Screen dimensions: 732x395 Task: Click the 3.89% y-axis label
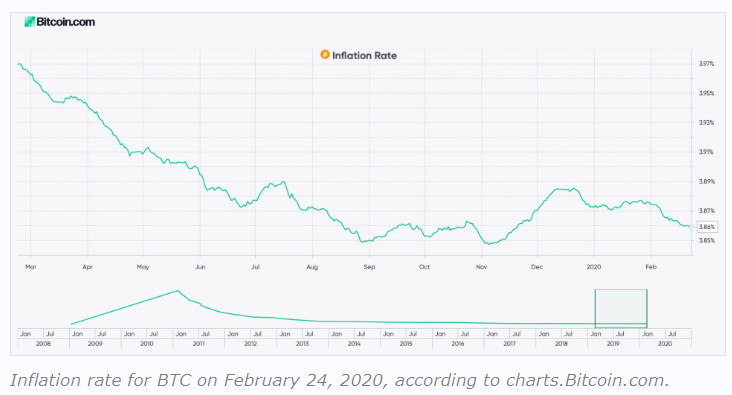point(706,181)
